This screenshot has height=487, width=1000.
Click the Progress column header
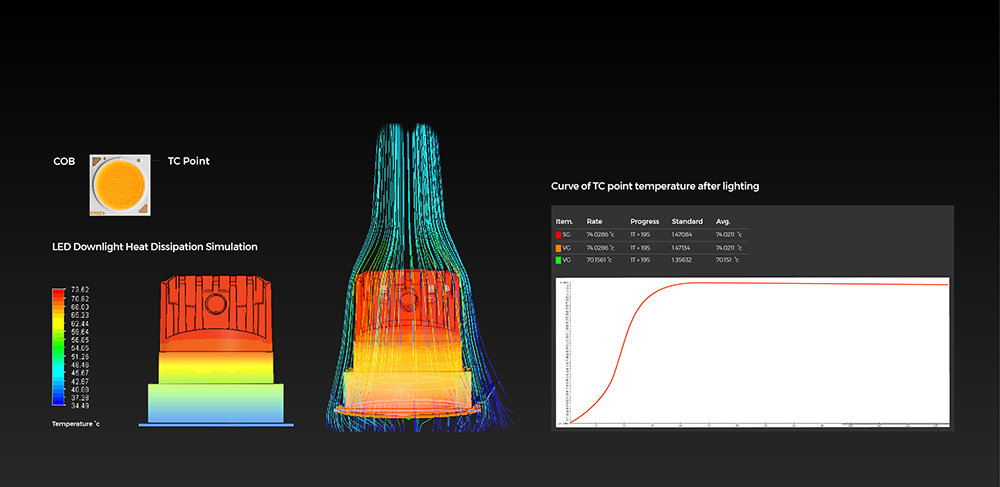point(644,221)
